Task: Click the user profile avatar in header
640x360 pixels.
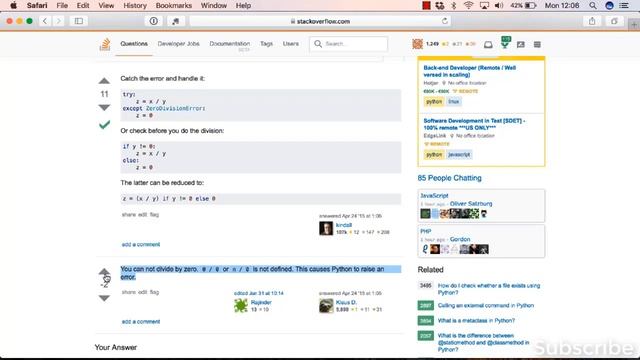Action: [418, 44]
